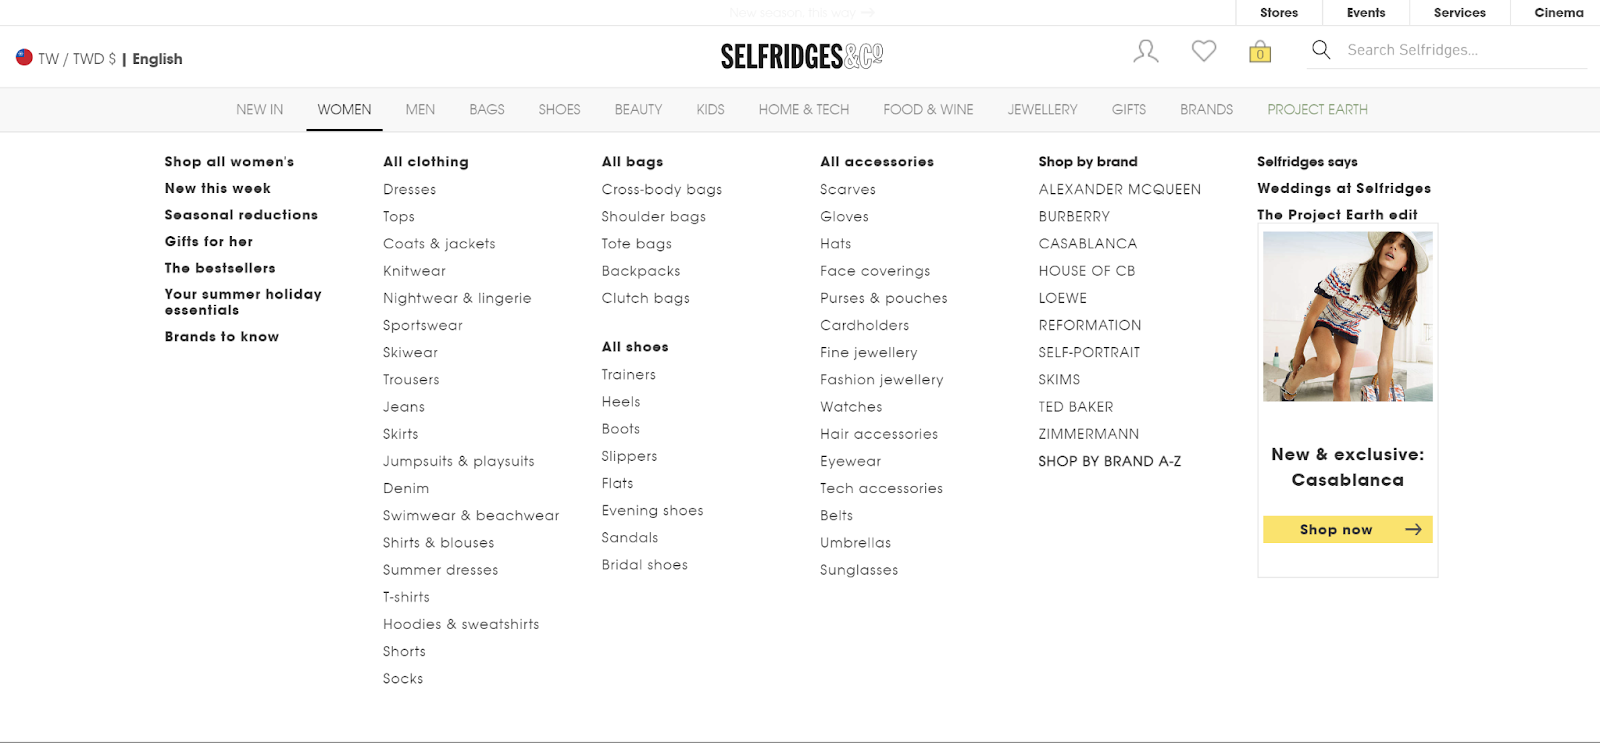Open the shopping bag icon
Image resolution: width=1600 pixels, height=743 pixels.
click(1260, 51)
